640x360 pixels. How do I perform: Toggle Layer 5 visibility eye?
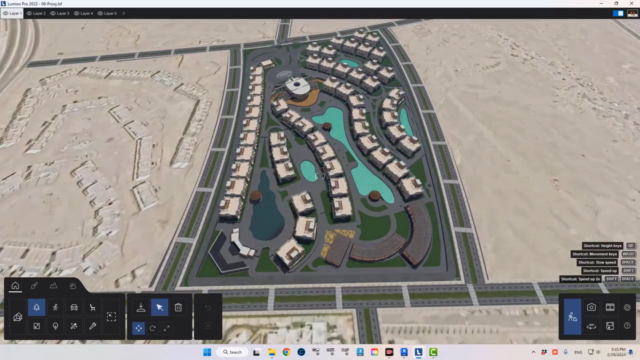point(100,13)
